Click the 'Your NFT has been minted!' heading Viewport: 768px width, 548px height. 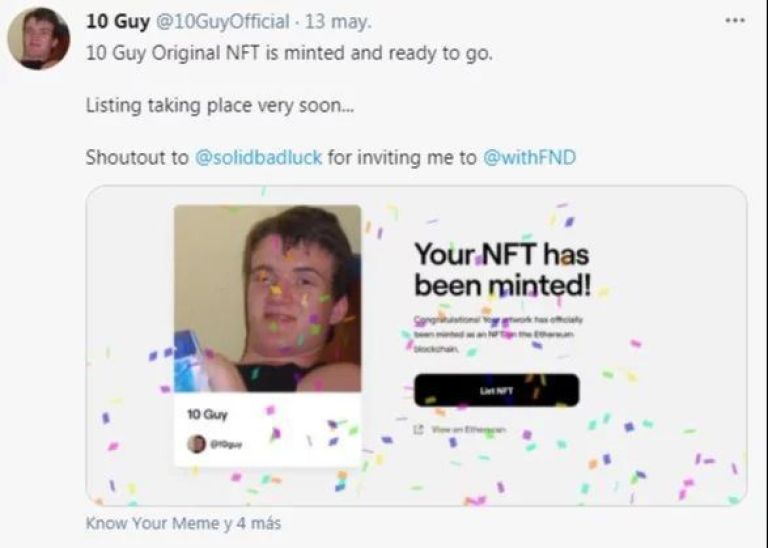click(x=503, y=270)
